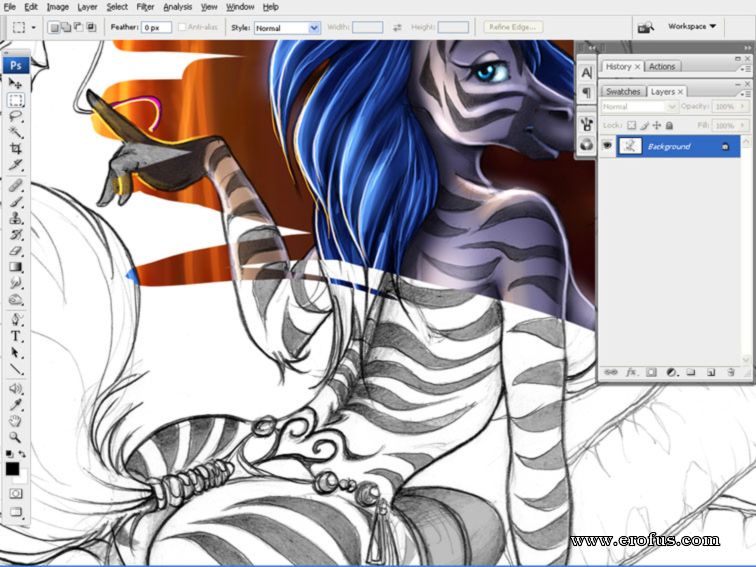Select the Rectangular Marquee tool in toolbox

[x=15, y=100]
